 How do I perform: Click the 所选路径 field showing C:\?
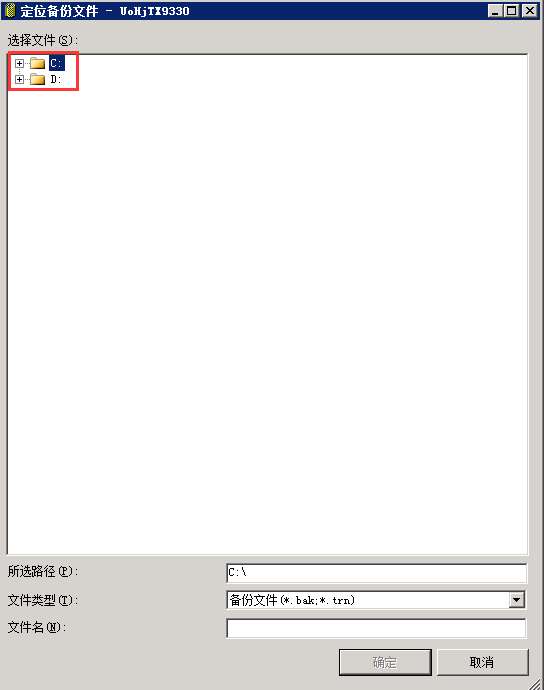tap(376, 573)
